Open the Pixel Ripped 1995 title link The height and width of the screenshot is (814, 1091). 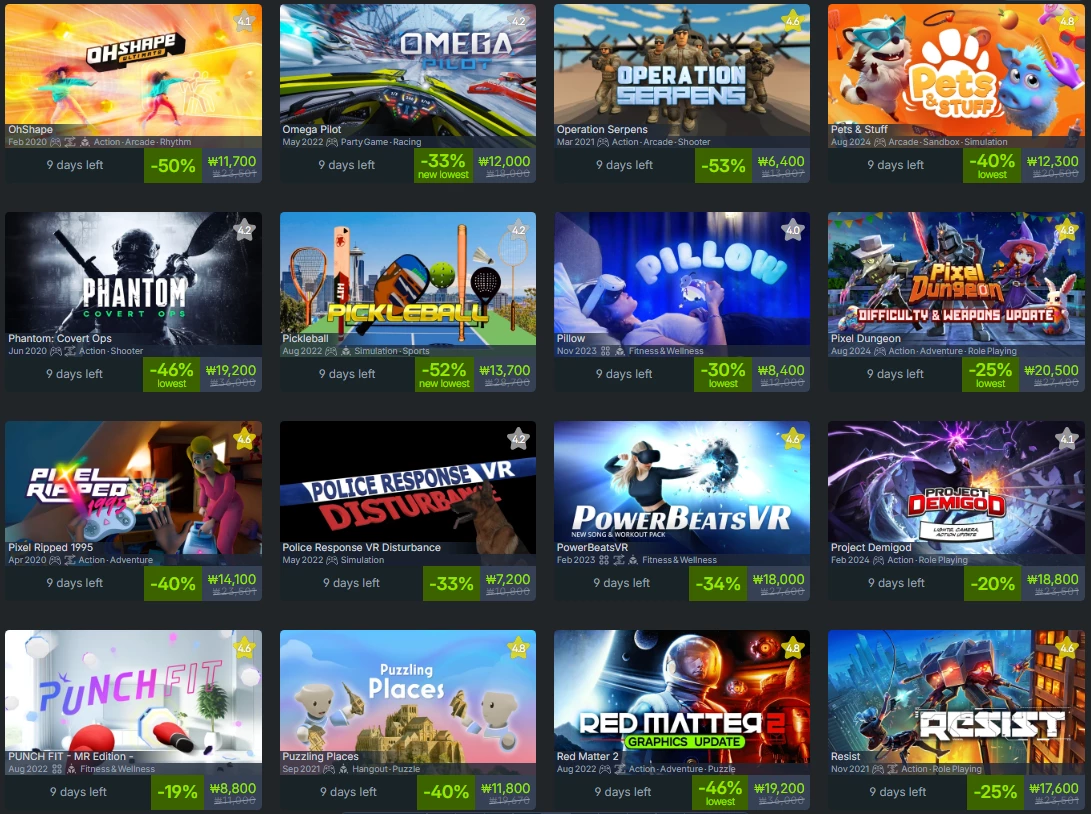click(50, 548)
